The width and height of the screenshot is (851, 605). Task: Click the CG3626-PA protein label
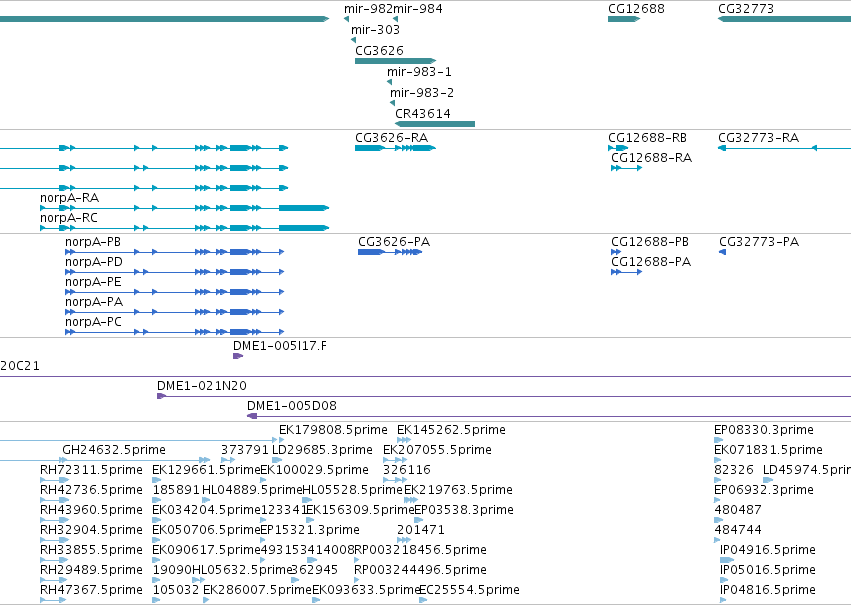394,242
